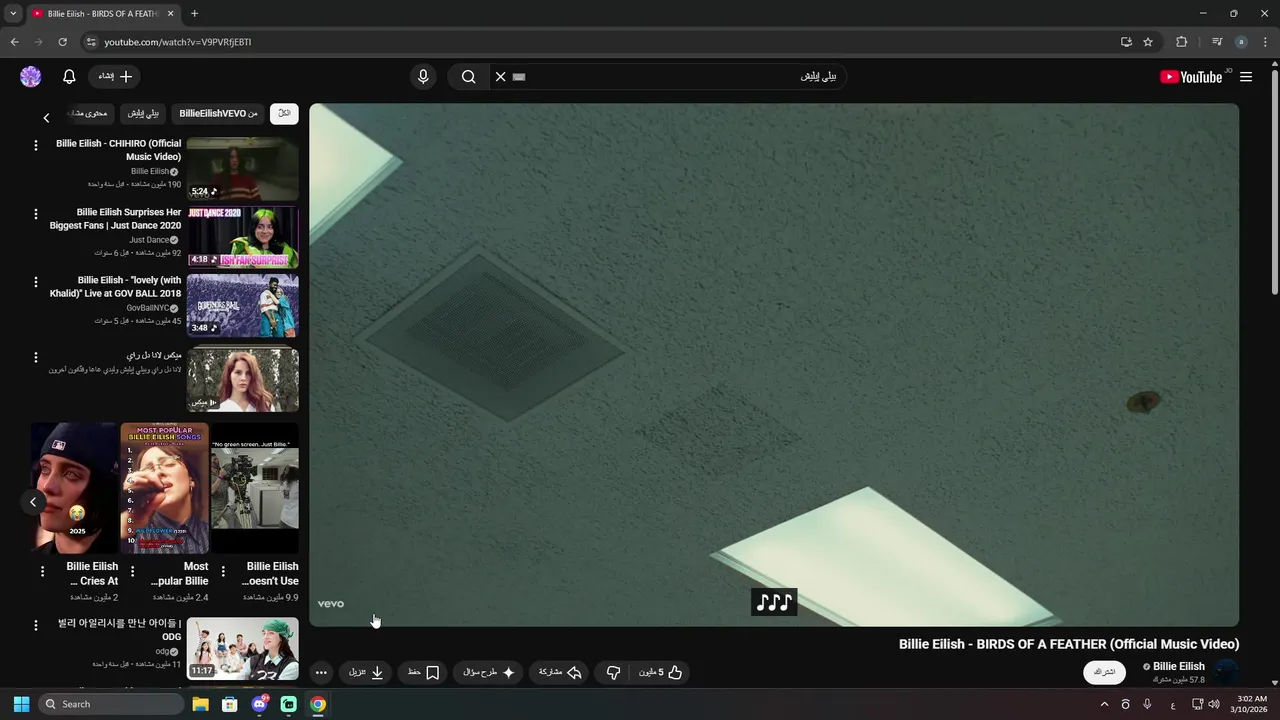1280x720 pixels.
Task: Open the notifications bell
Action: coord(69,77)
